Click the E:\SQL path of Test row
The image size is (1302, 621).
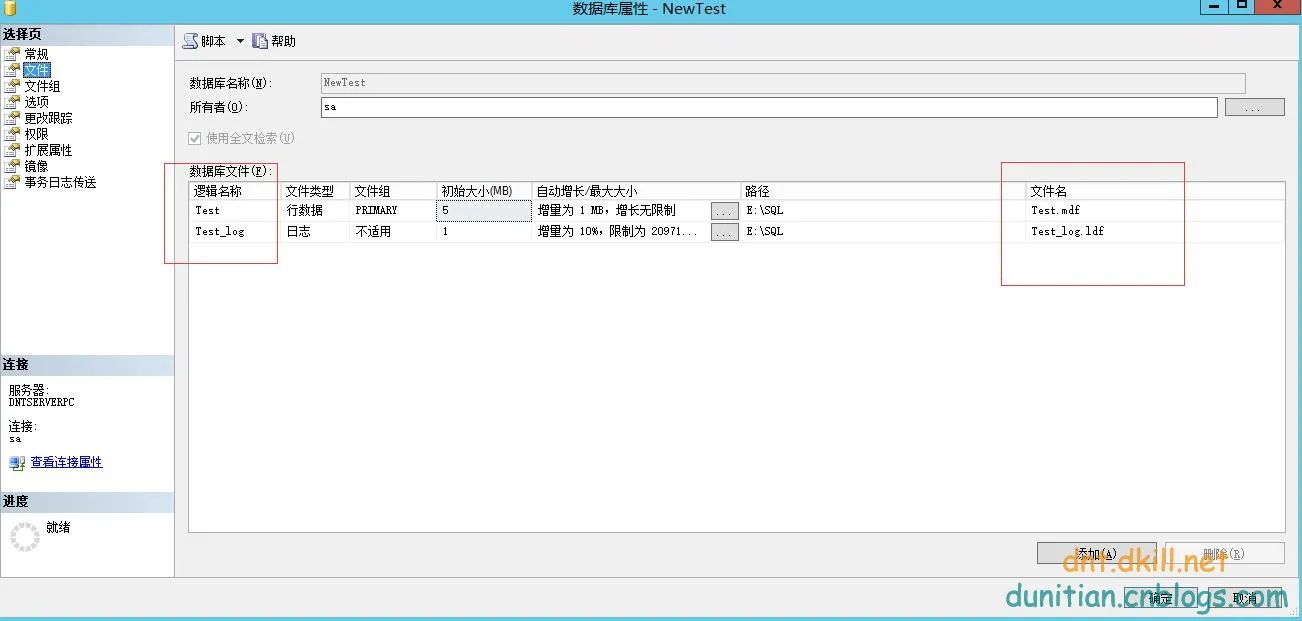coord(883,211)
